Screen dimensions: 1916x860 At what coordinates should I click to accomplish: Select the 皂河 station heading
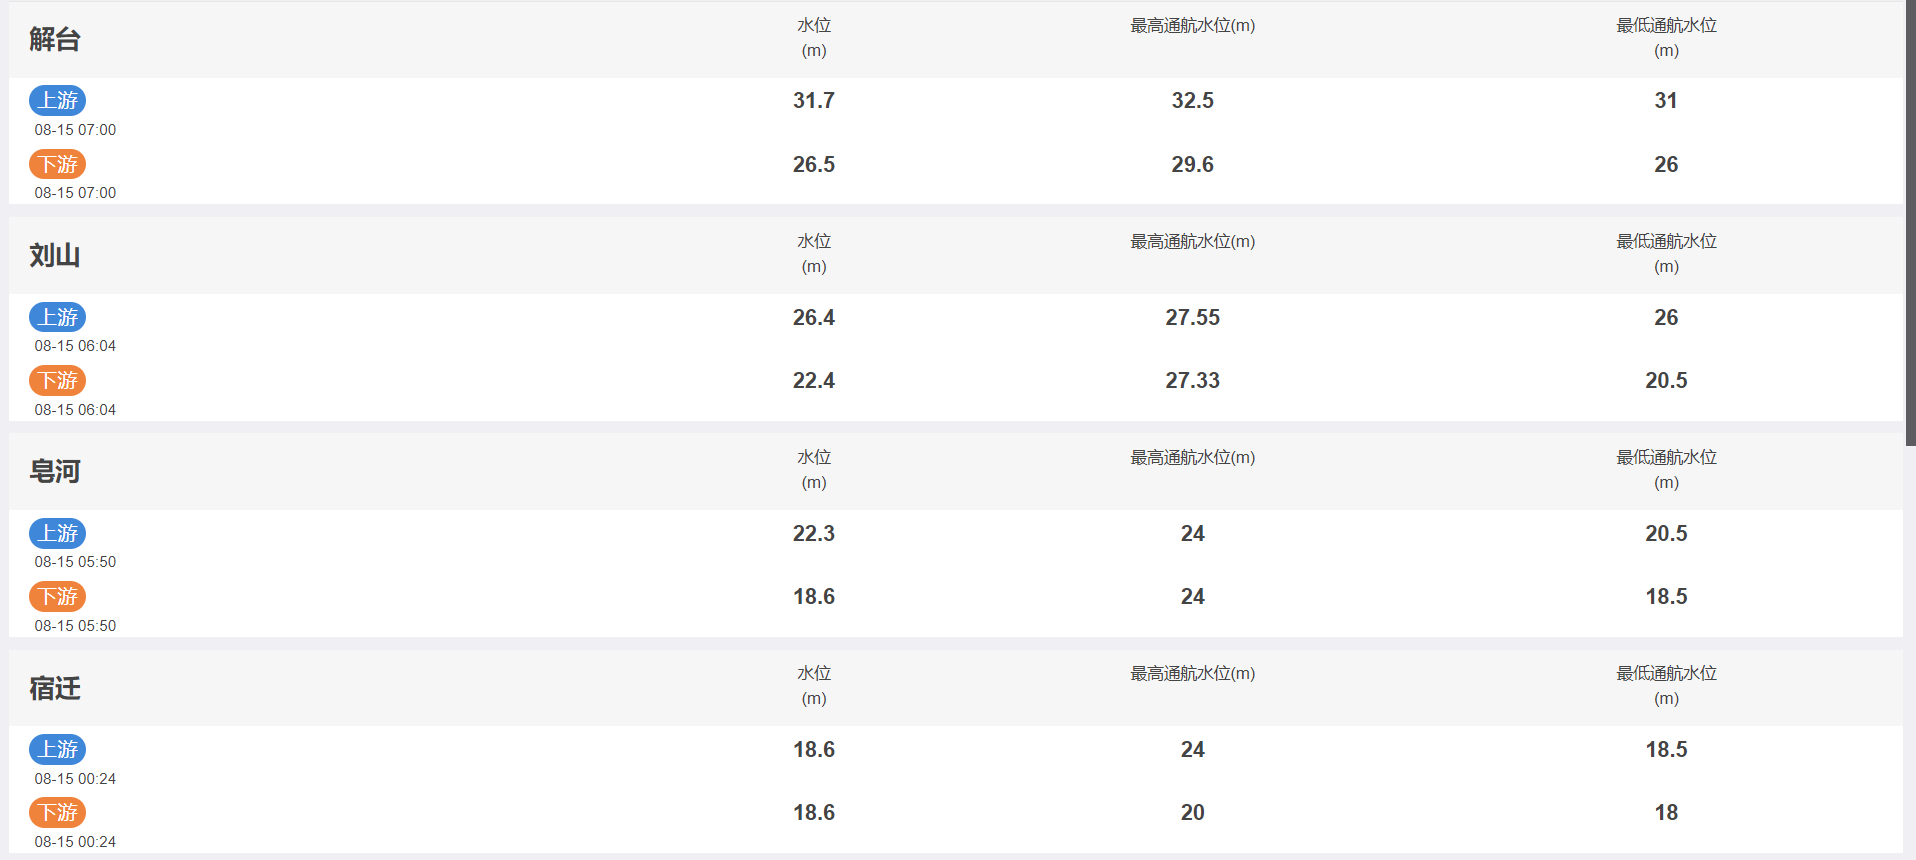point(55,471)
